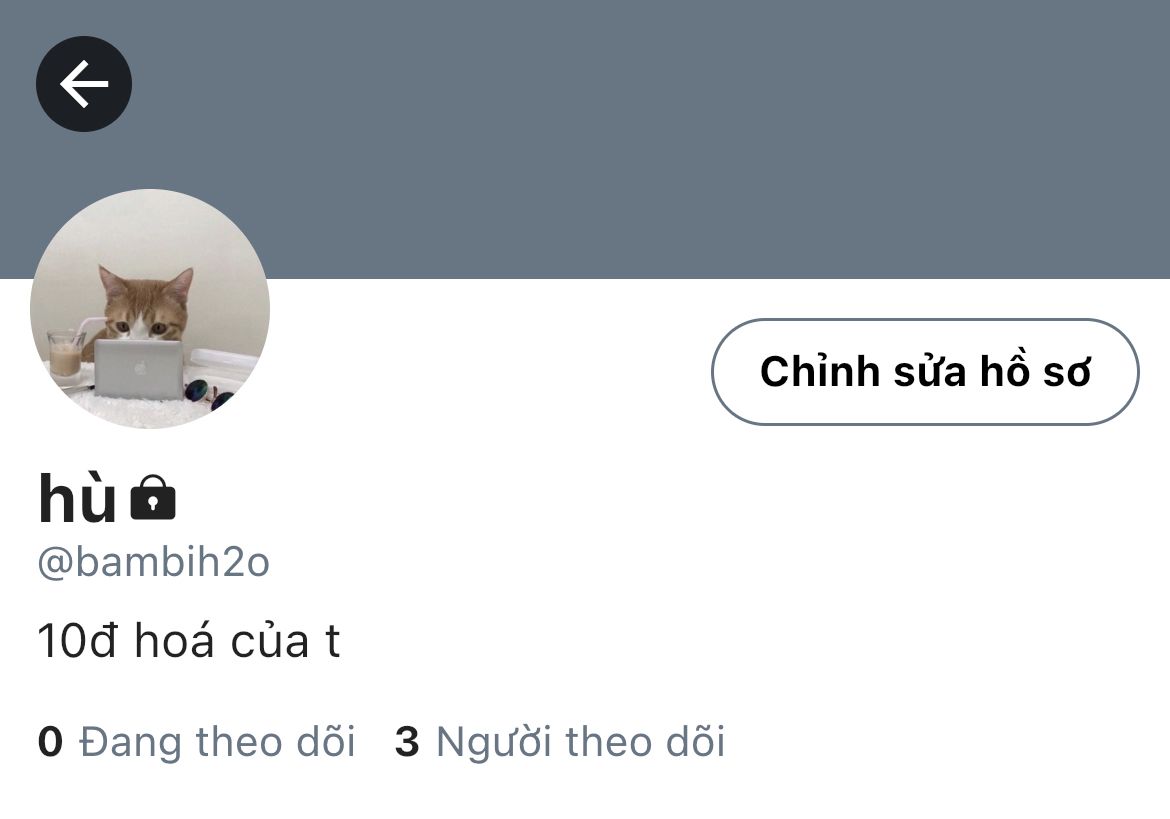
Task: Tap the sunglasses in the avatar photo
Action: (x=208, y=393)
